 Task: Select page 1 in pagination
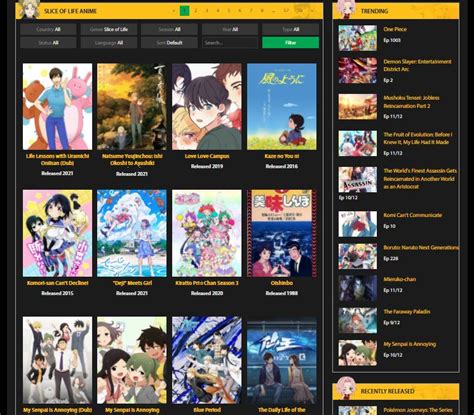pos(185,11)
